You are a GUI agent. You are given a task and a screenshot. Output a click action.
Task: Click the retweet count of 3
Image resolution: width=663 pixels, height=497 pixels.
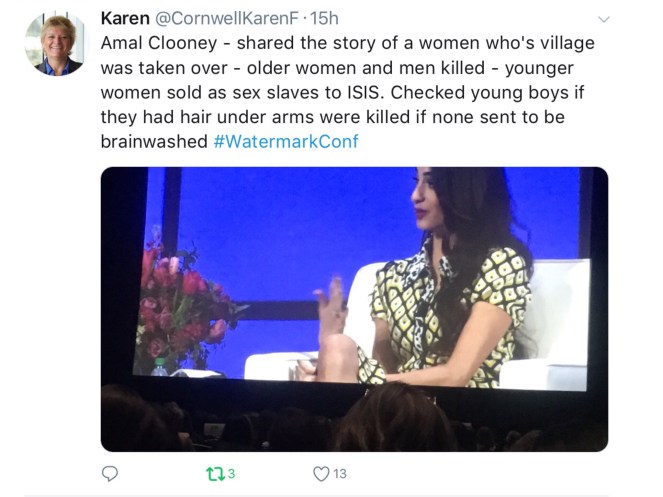click(x=230, y=473)
